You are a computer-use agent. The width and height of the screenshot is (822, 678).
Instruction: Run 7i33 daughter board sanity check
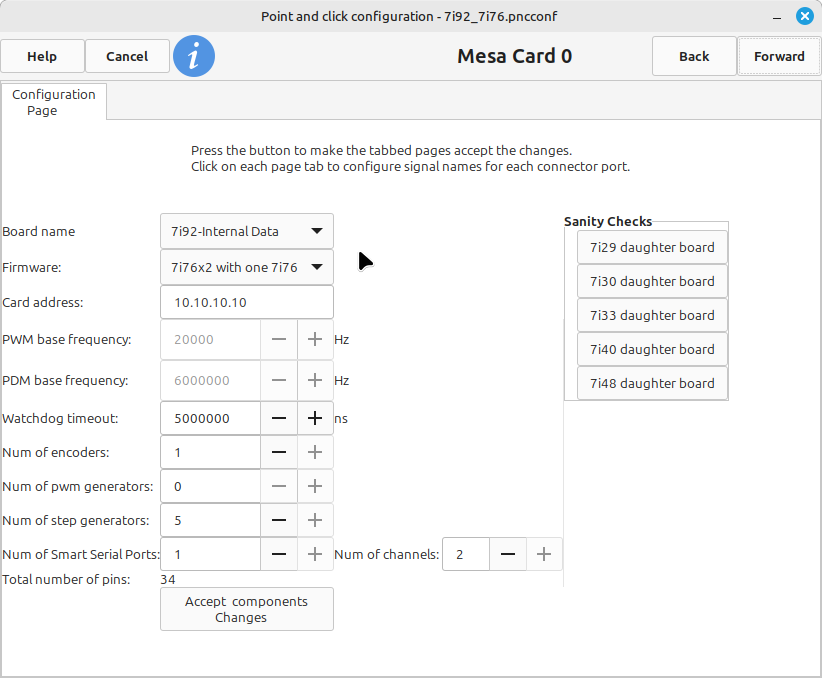click(x=652, y=315)
